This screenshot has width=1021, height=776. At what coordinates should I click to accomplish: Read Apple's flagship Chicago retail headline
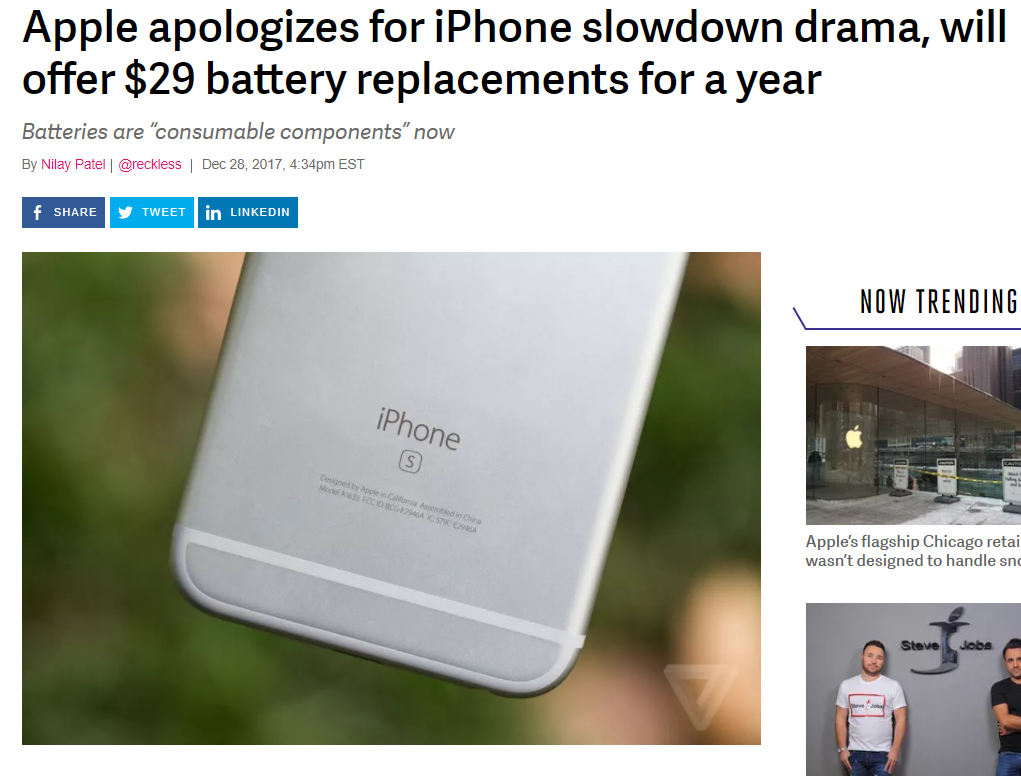pyautogui.click(x=913, y=551)
